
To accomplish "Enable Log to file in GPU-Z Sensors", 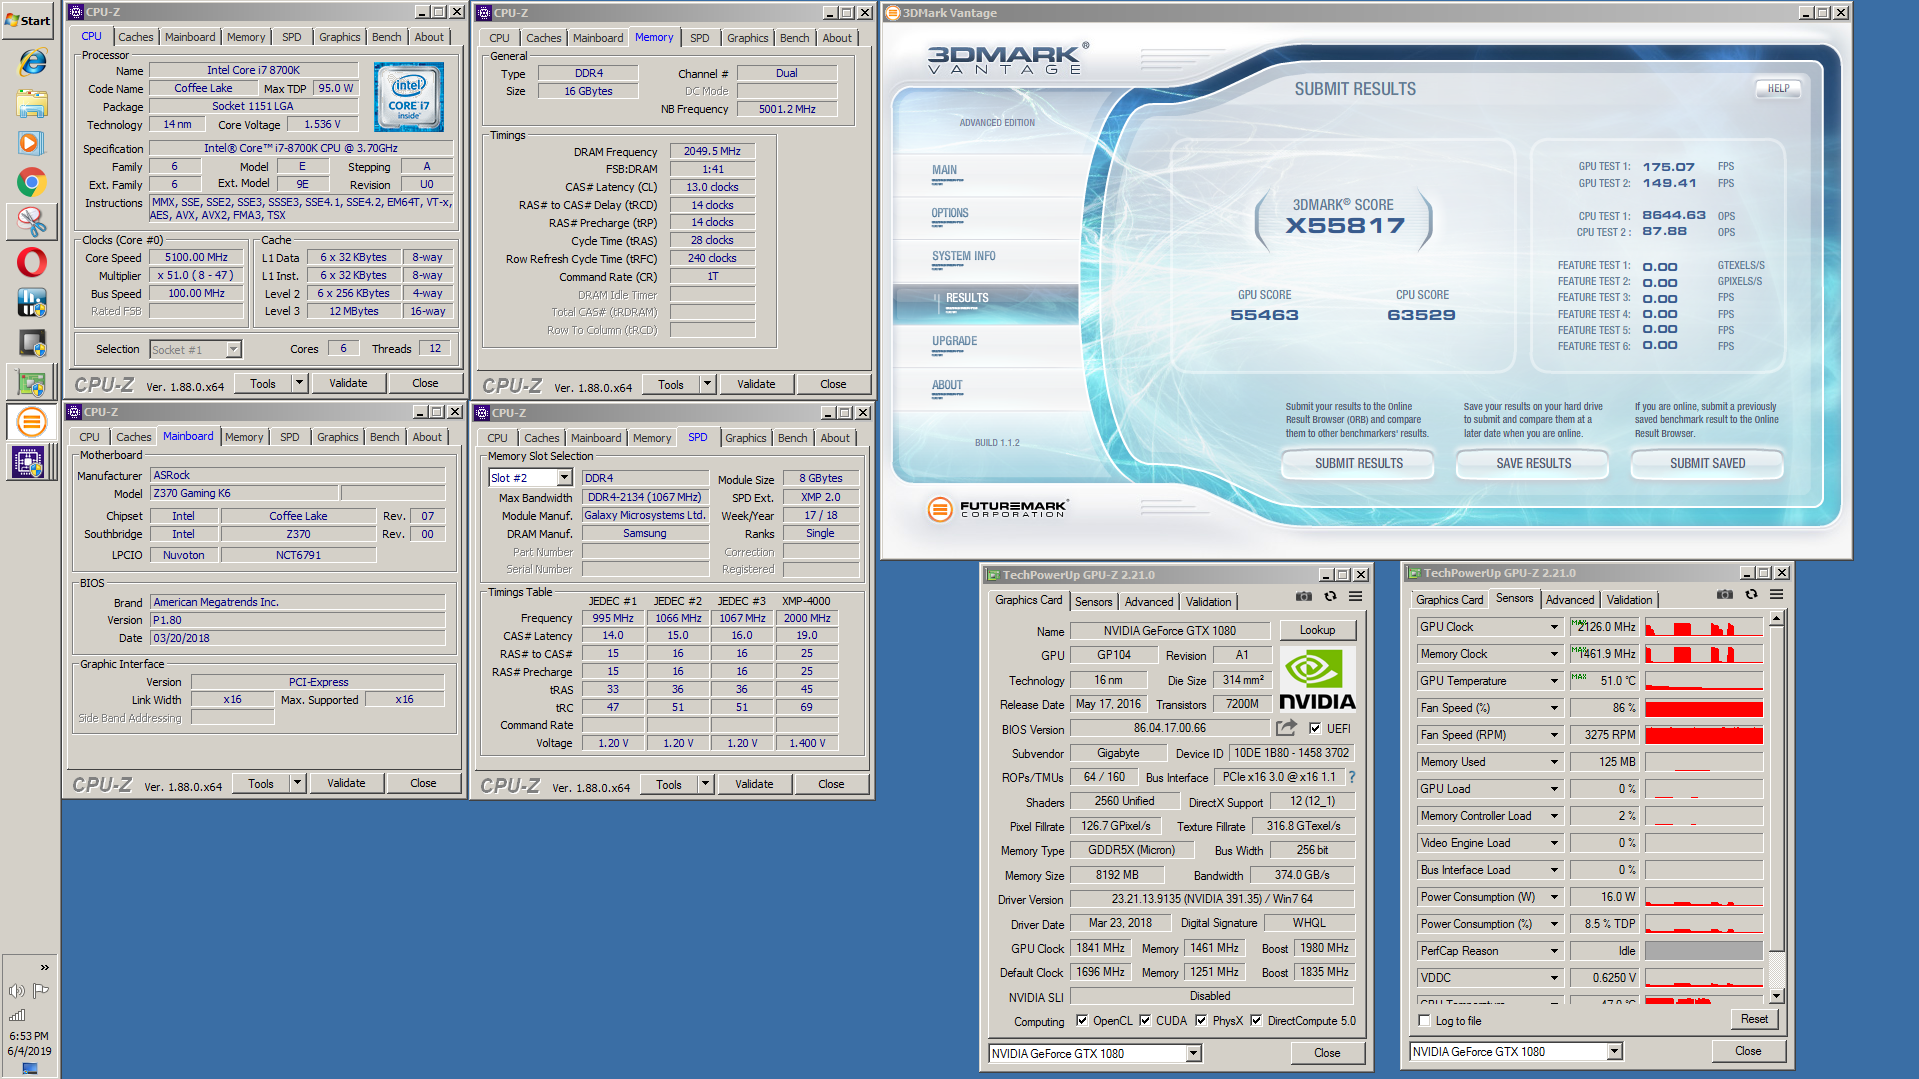I will point(1424,1021).
